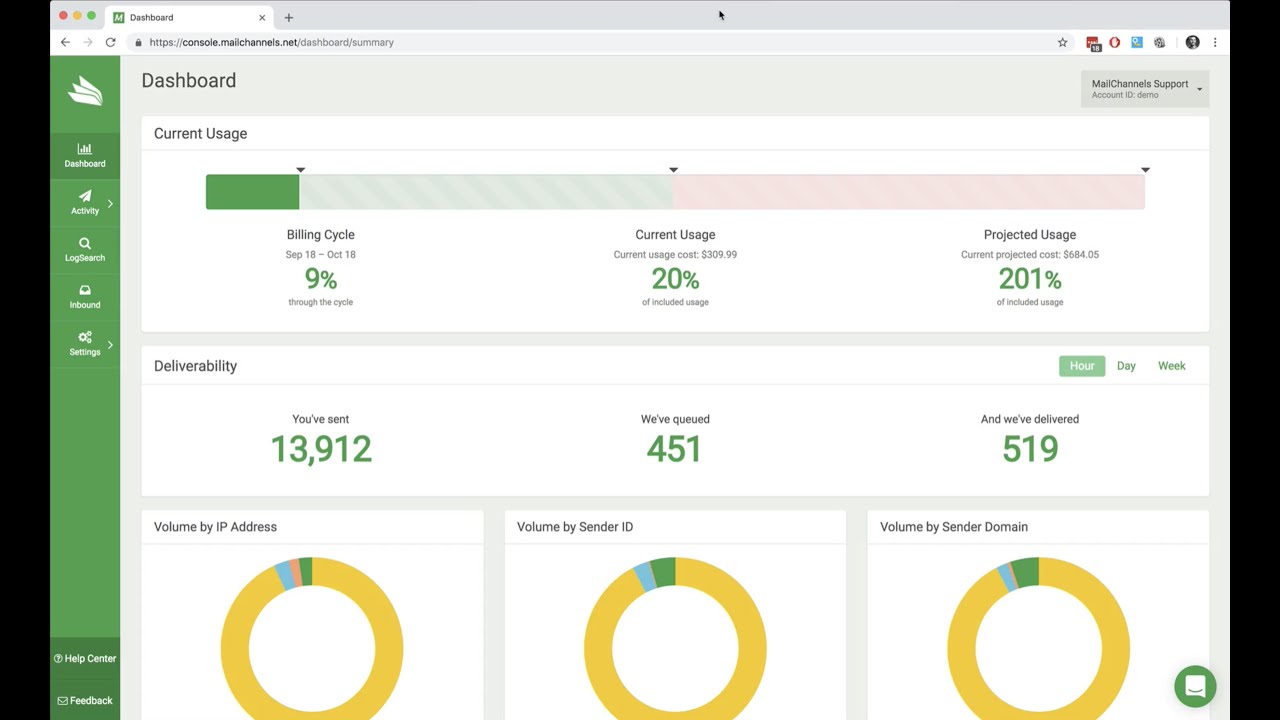Click the 201% projected usage value
Screen dimensions: 1280x720
1030,280
